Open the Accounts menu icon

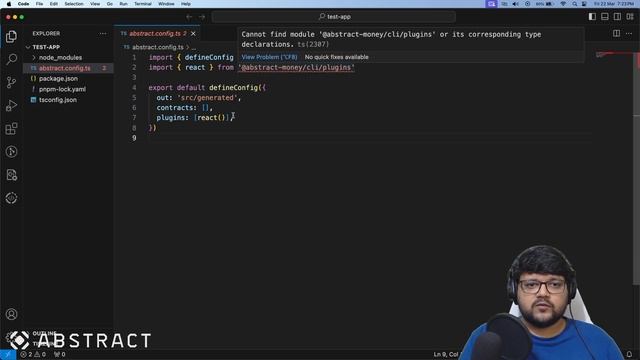click(x=11, y=314)
